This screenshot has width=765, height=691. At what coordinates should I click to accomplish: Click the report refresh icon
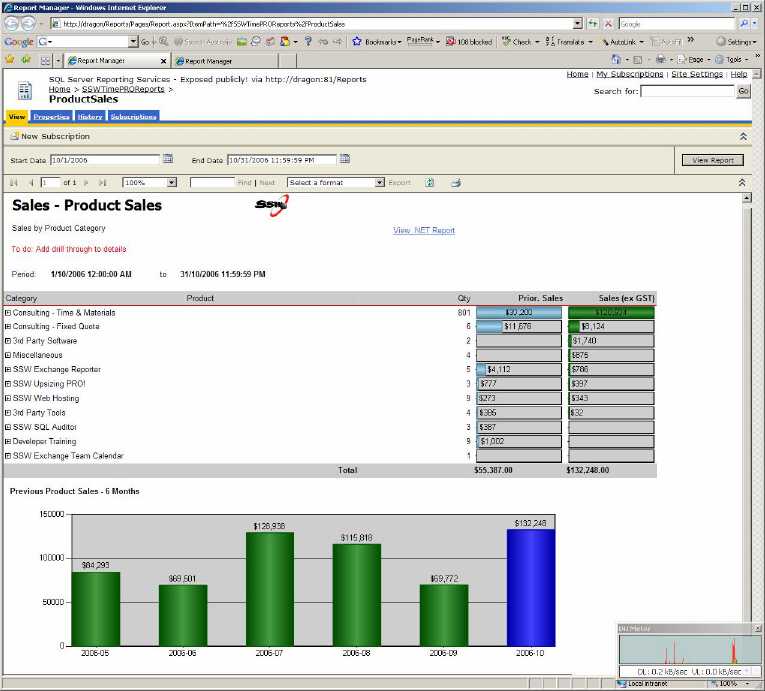(x=430, y=183)
